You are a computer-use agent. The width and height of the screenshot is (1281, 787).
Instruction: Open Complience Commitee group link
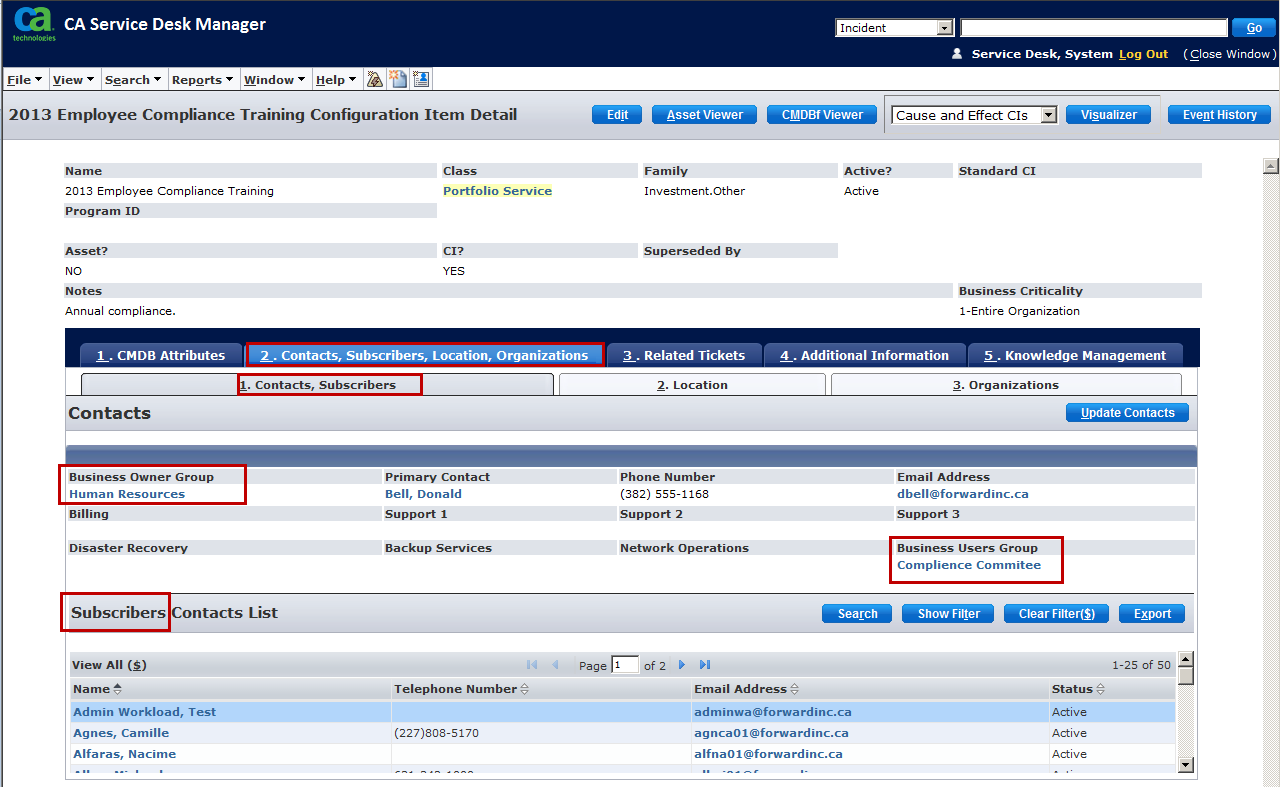point(969,565)
